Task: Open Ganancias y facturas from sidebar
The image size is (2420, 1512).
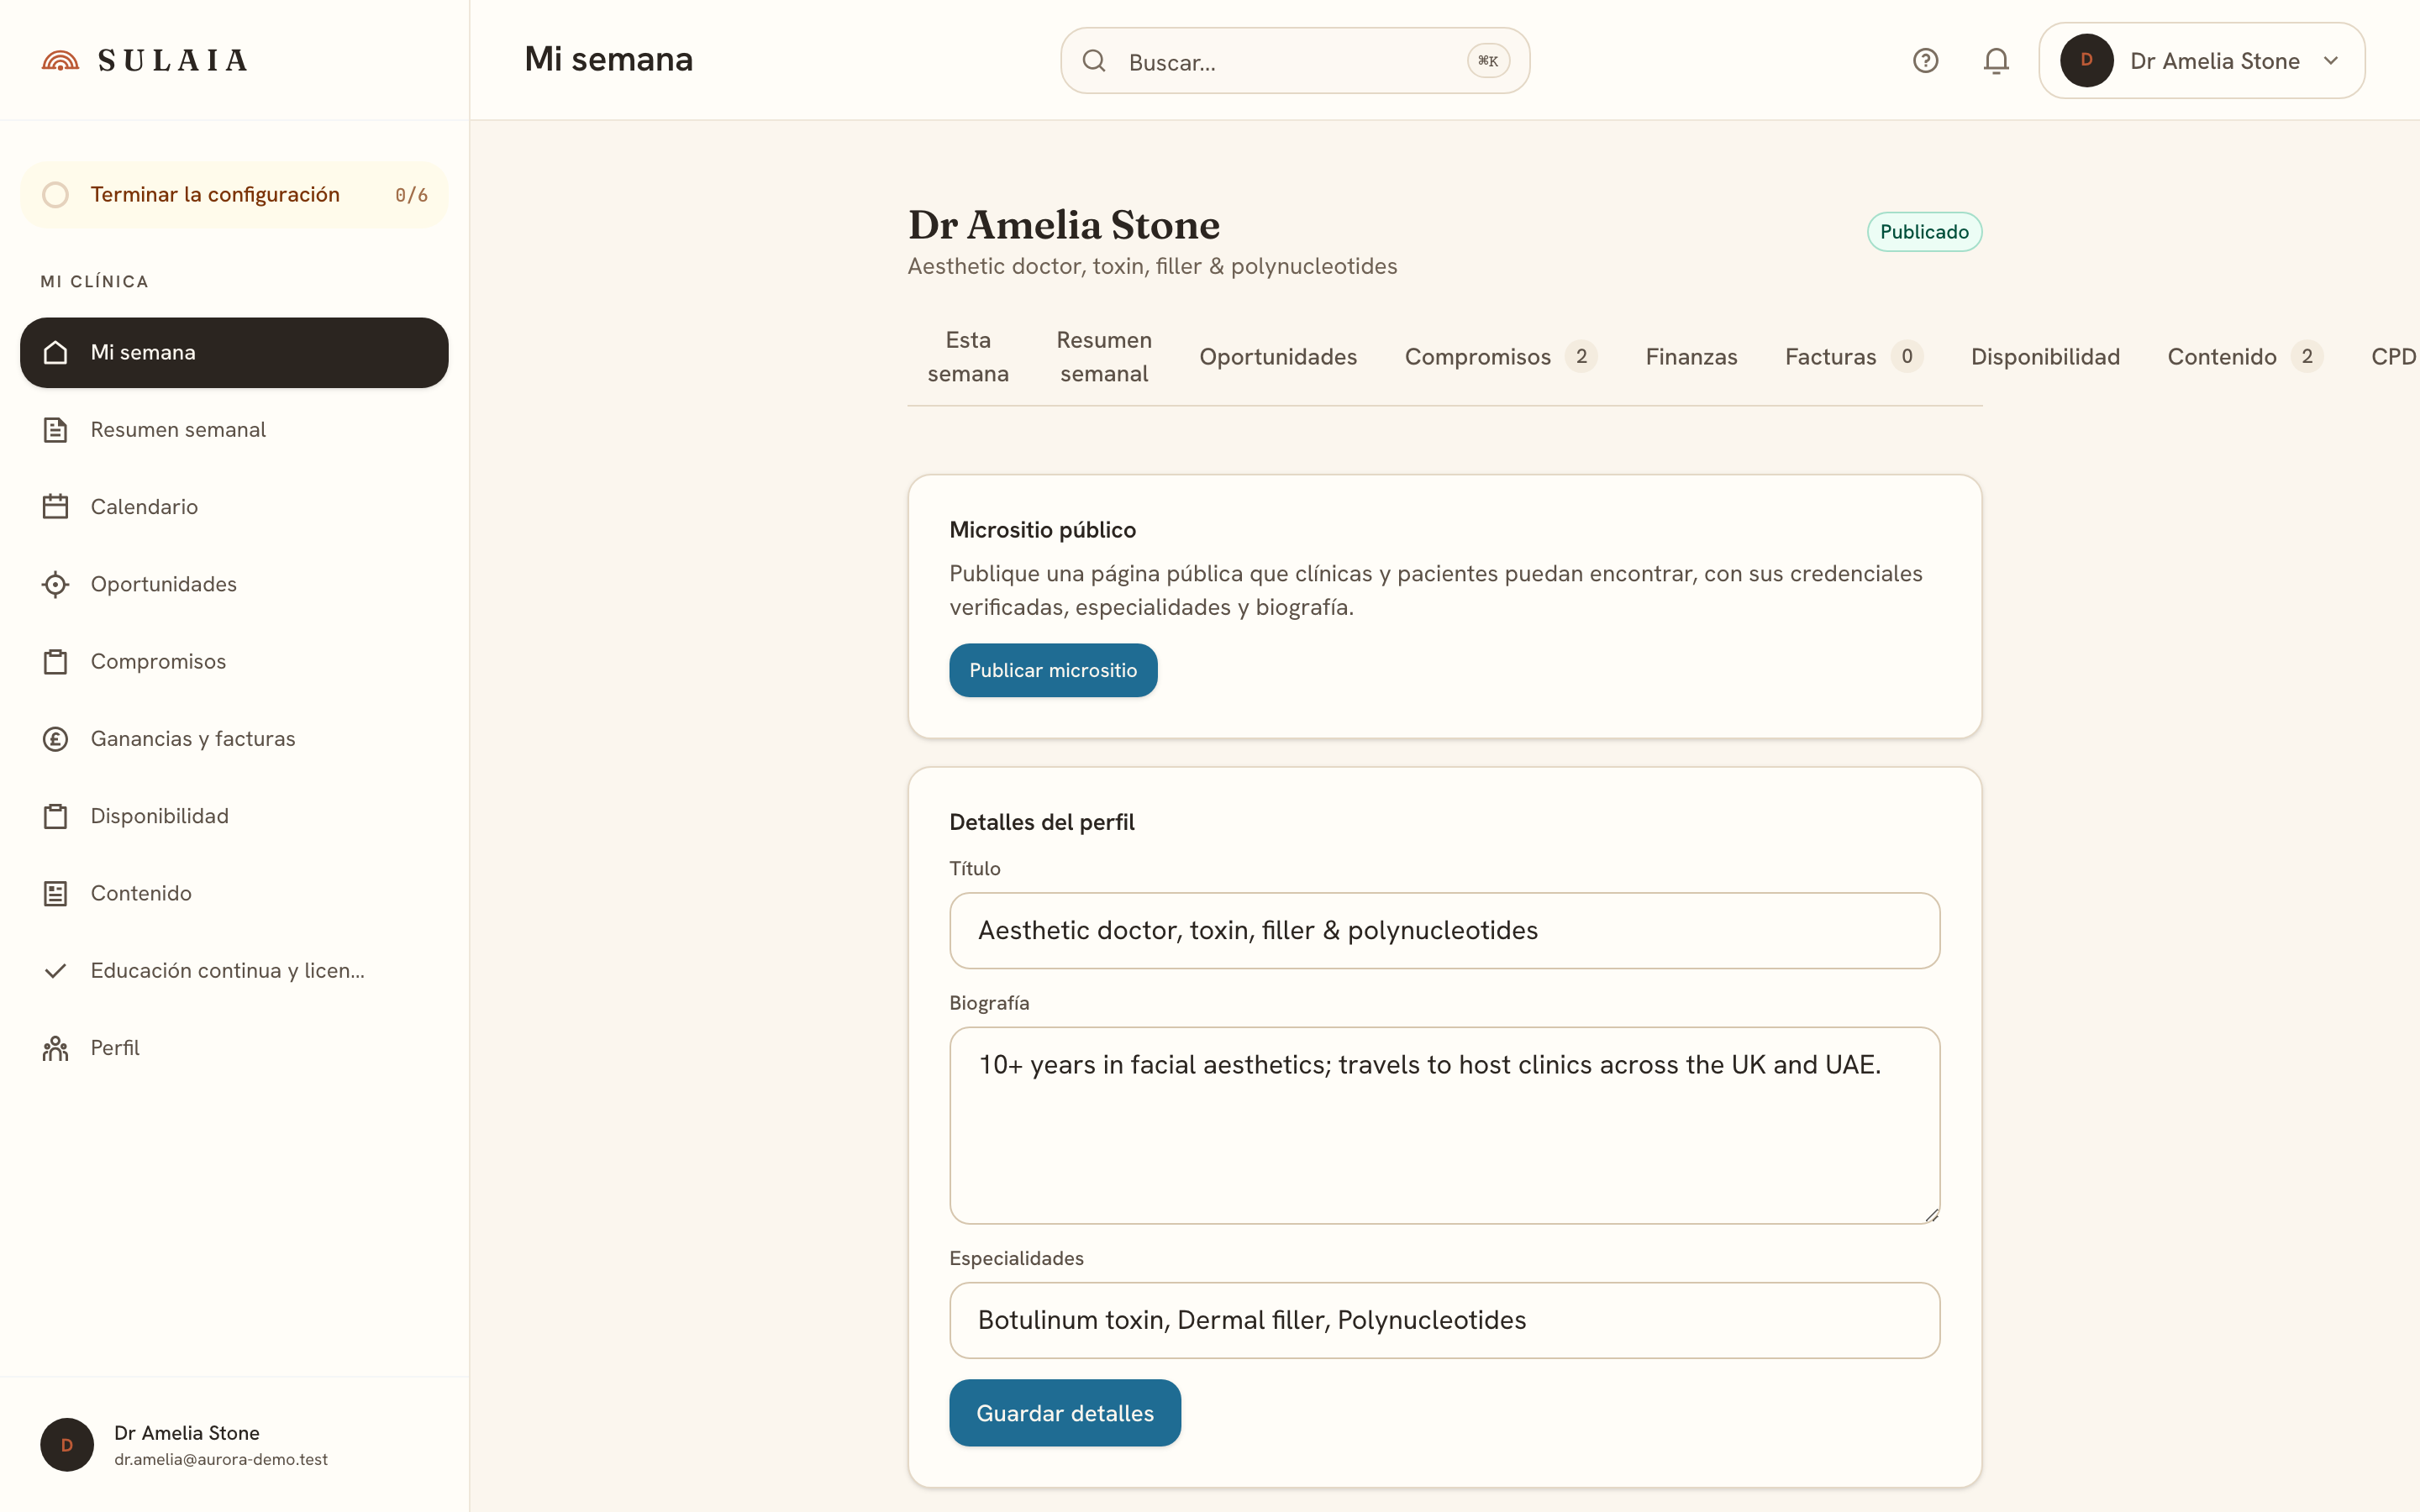Action: click(x=234, y=739)
